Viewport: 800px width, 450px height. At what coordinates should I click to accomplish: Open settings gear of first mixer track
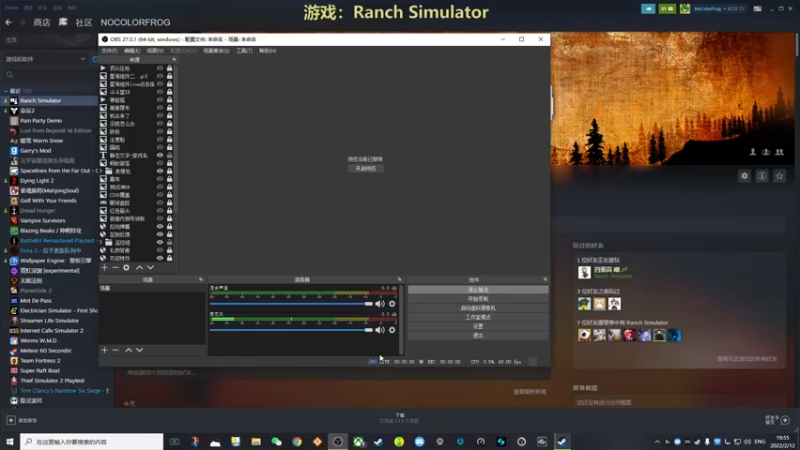click(392, 304)
